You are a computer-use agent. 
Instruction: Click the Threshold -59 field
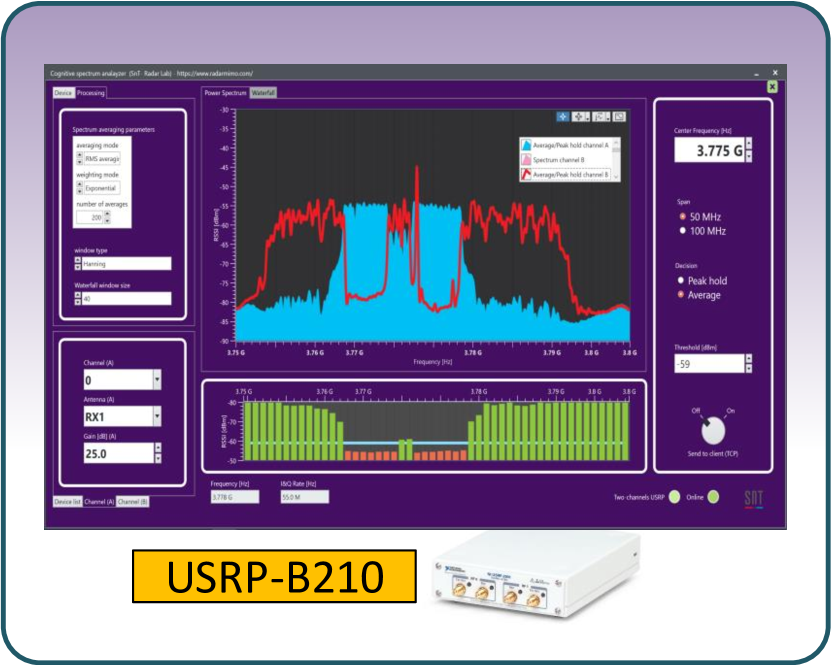coord(709,363)
